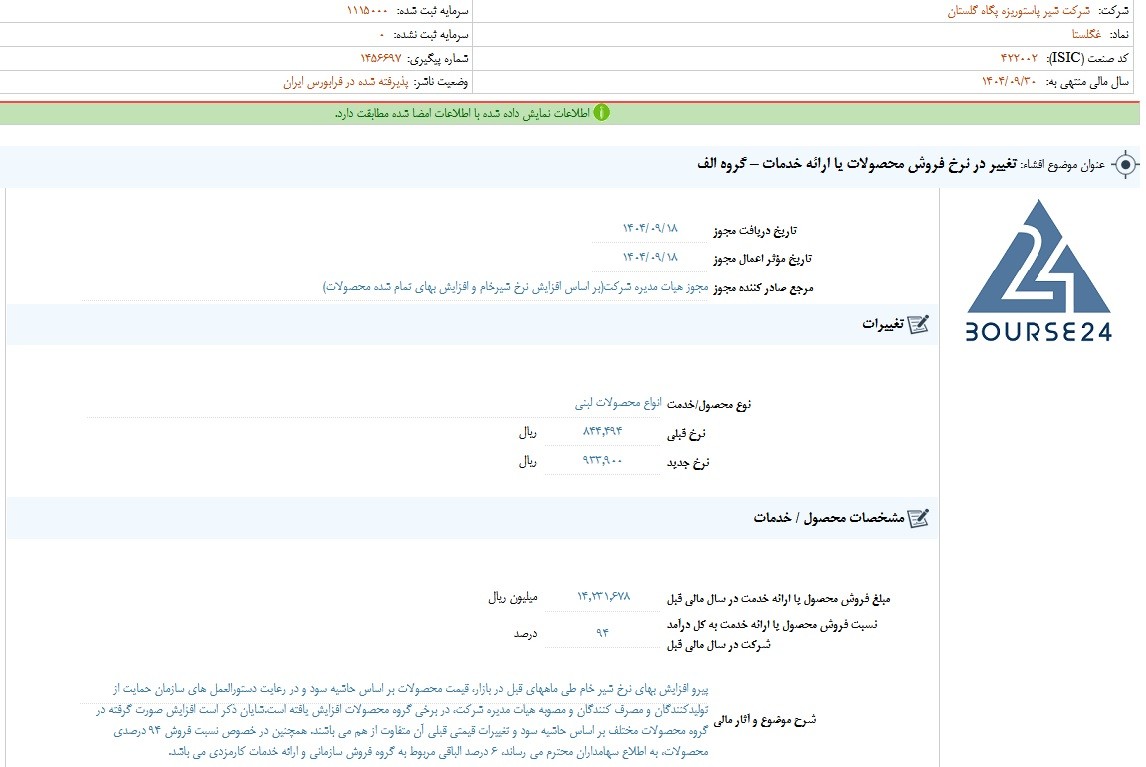Click the مشخصات محصول / خدمات section heading

pyautogui.click(x=829, y=518)
